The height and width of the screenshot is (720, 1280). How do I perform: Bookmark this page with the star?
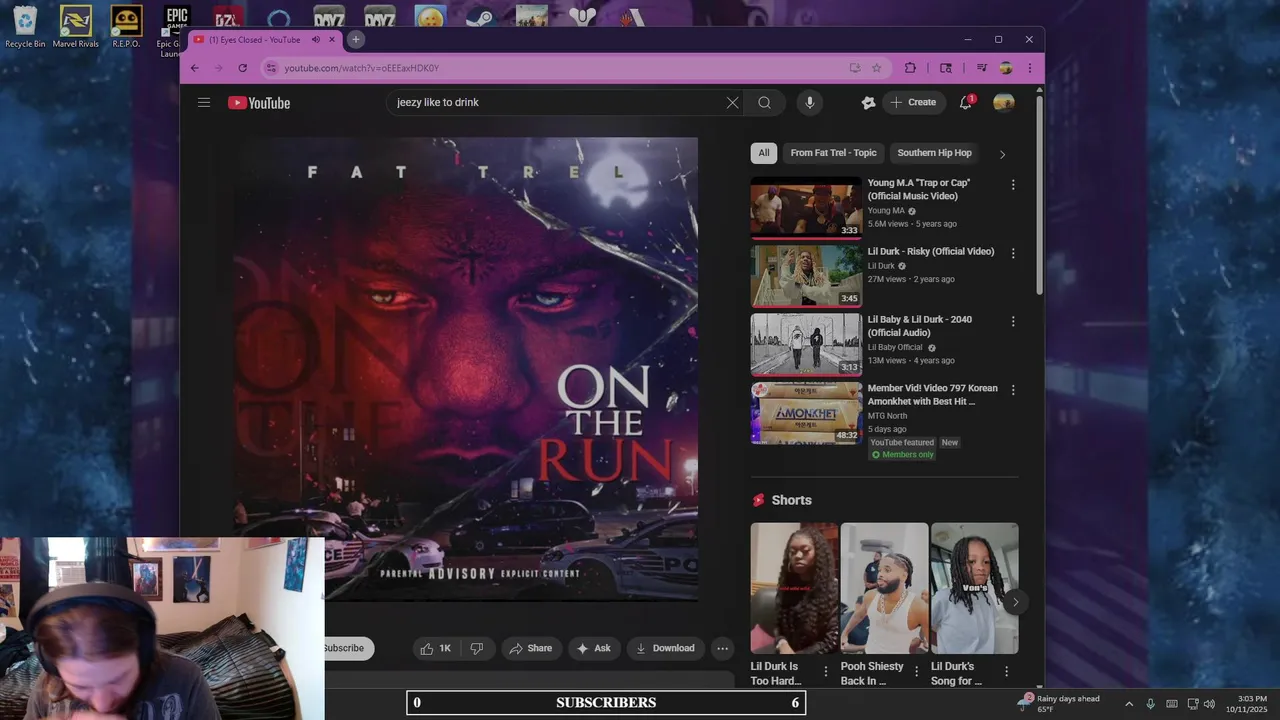pos(877,68)
